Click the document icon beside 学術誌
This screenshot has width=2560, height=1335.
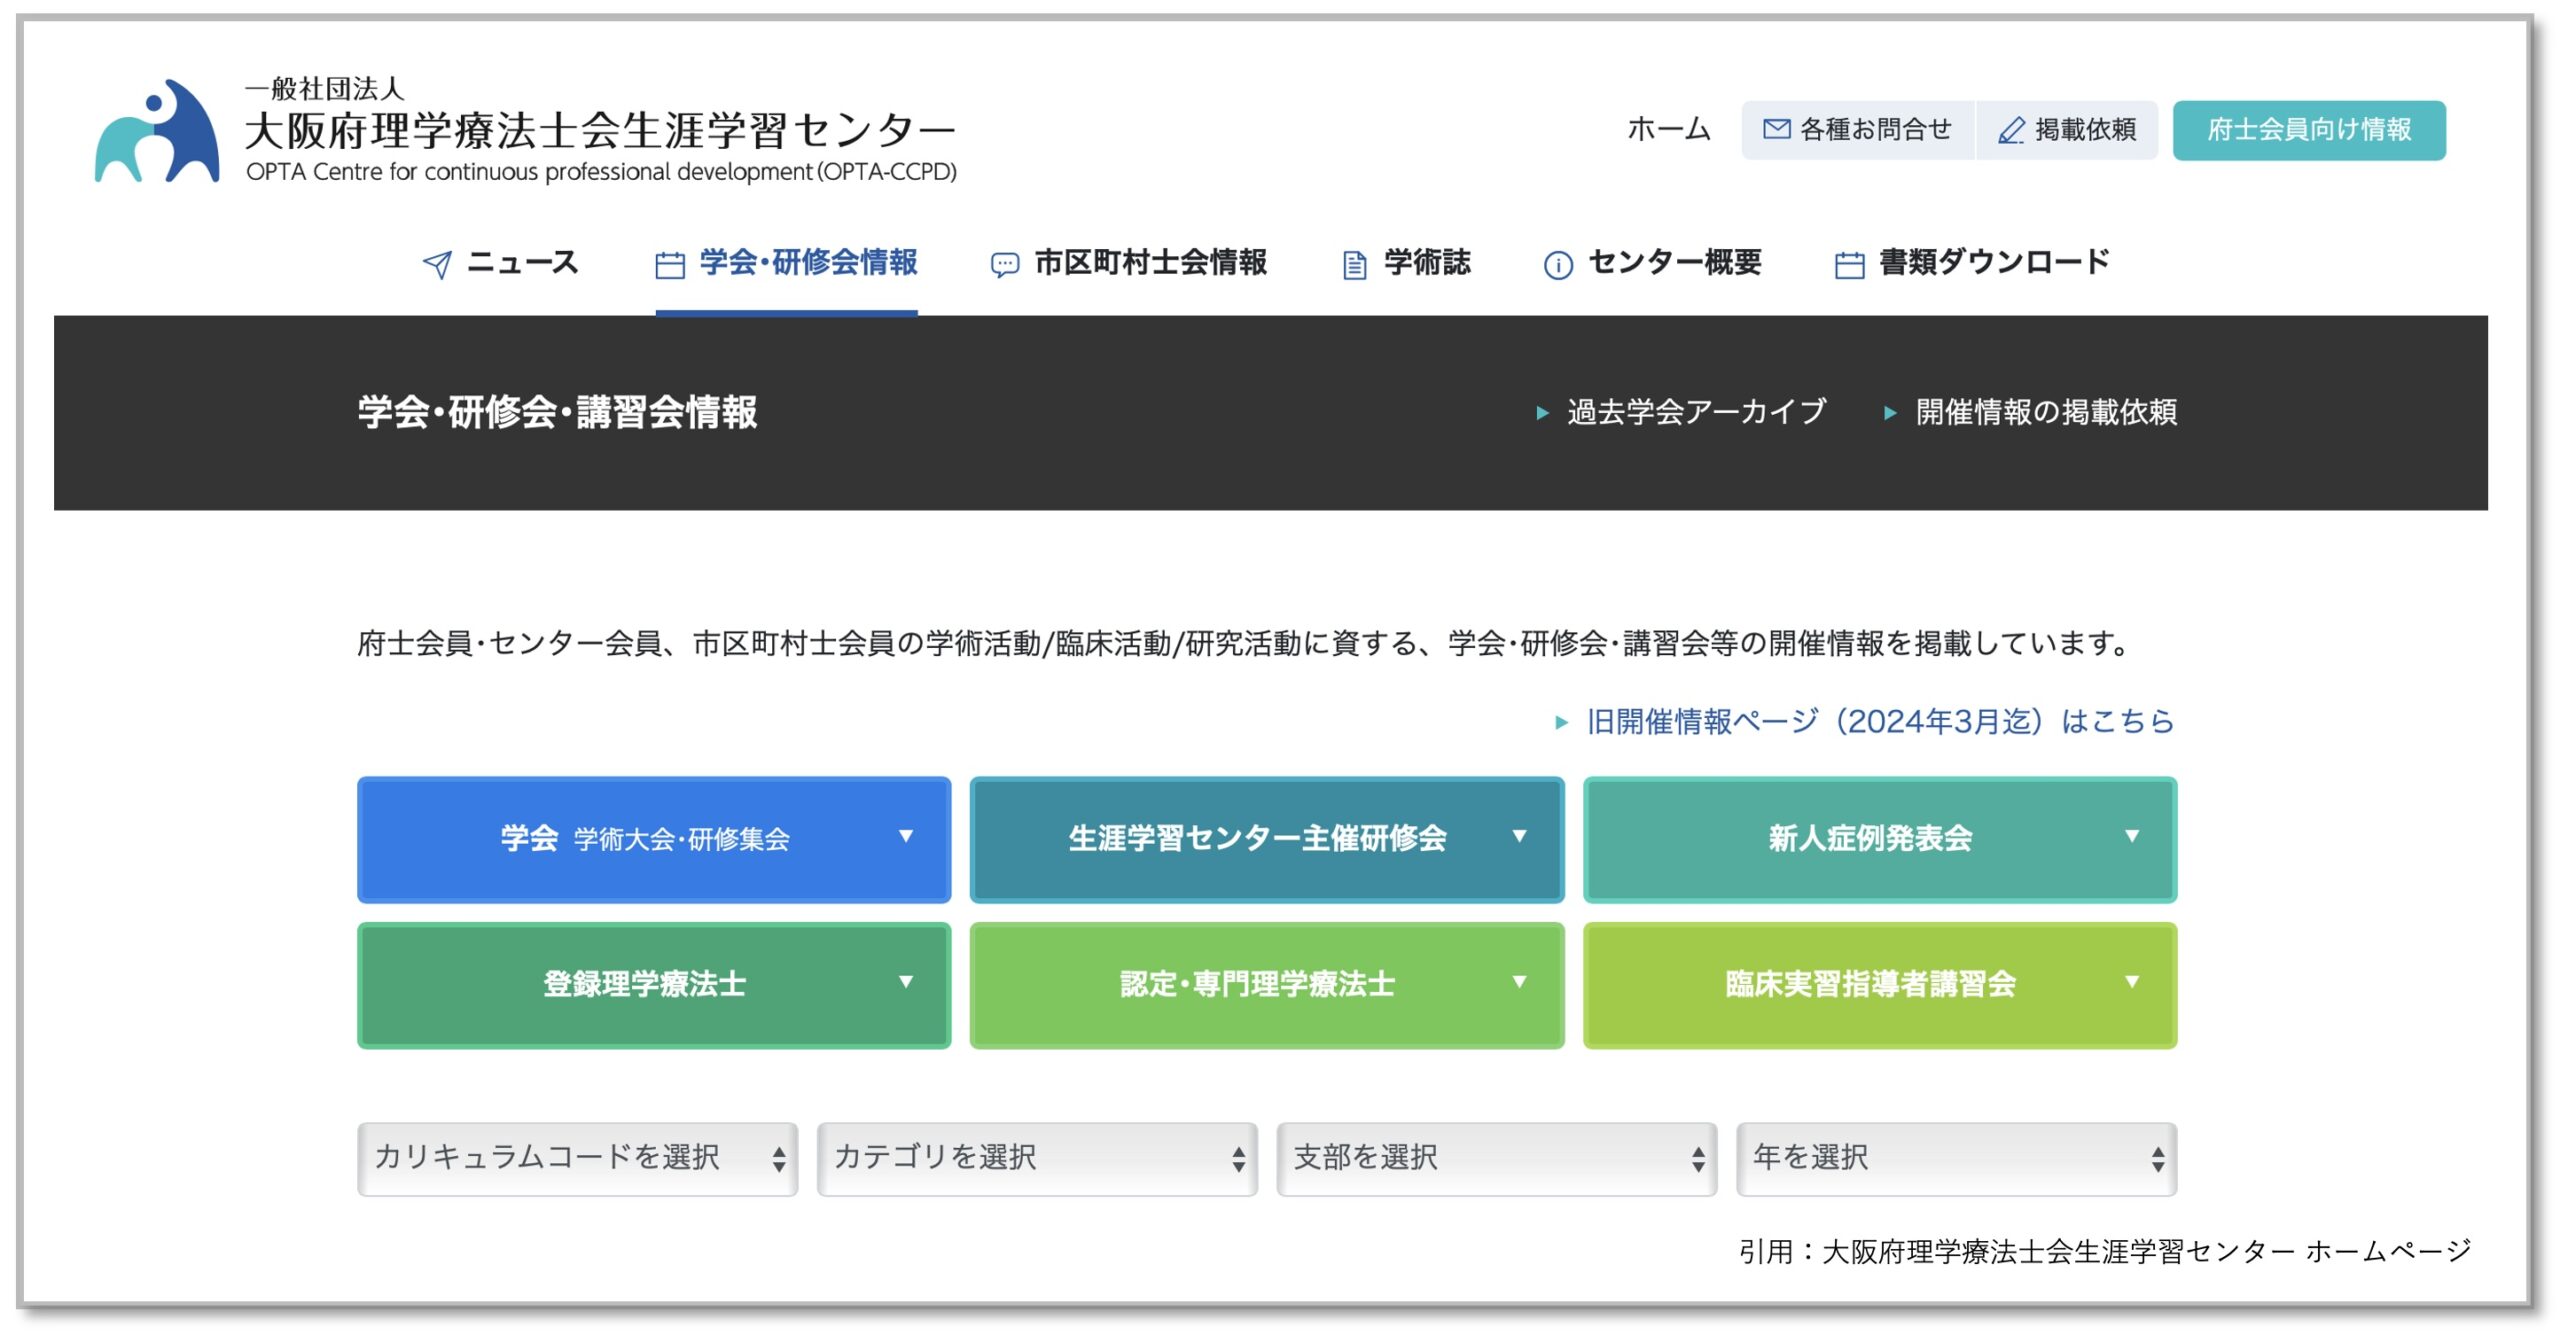(1354, 265)
